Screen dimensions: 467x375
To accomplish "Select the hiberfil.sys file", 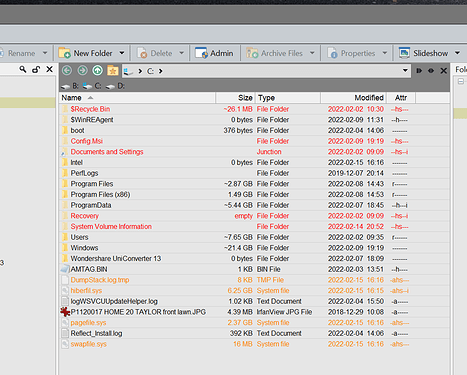I will pos(86,290).
